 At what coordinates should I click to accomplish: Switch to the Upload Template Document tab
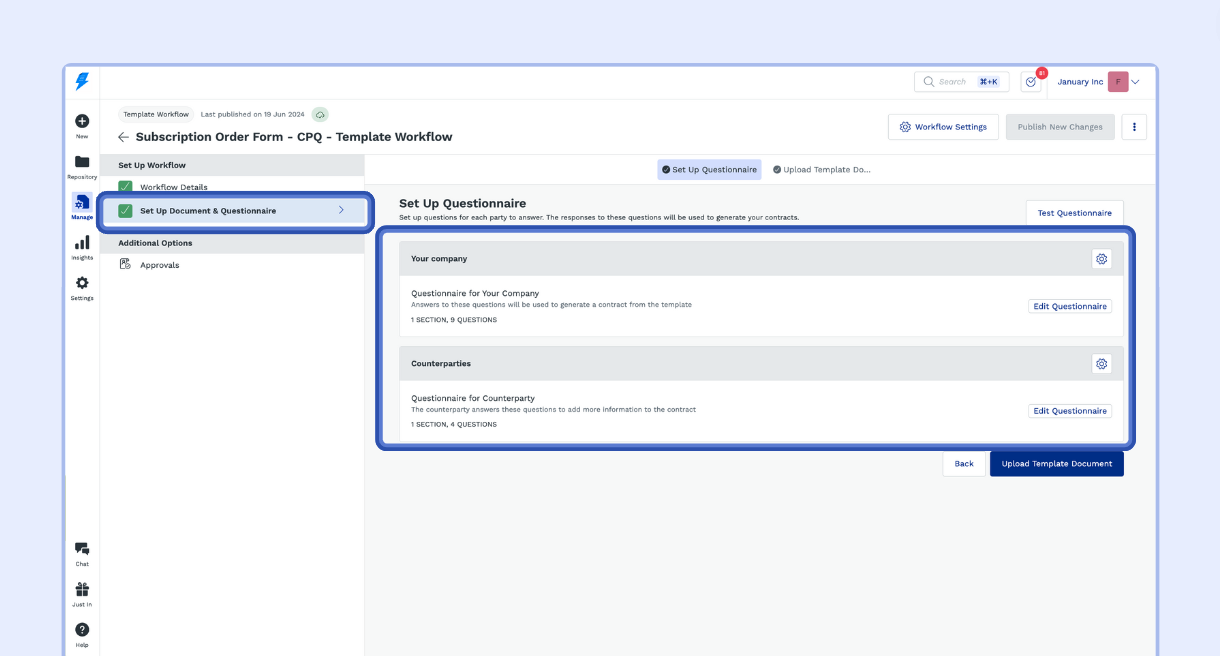tap(821, 170)
